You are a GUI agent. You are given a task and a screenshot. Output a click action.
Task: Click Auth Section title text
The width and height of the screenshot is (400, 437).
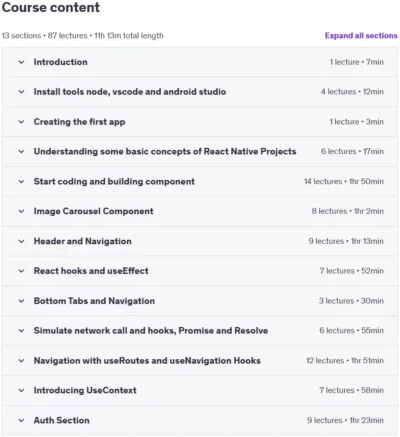click(x=61, y=420)
